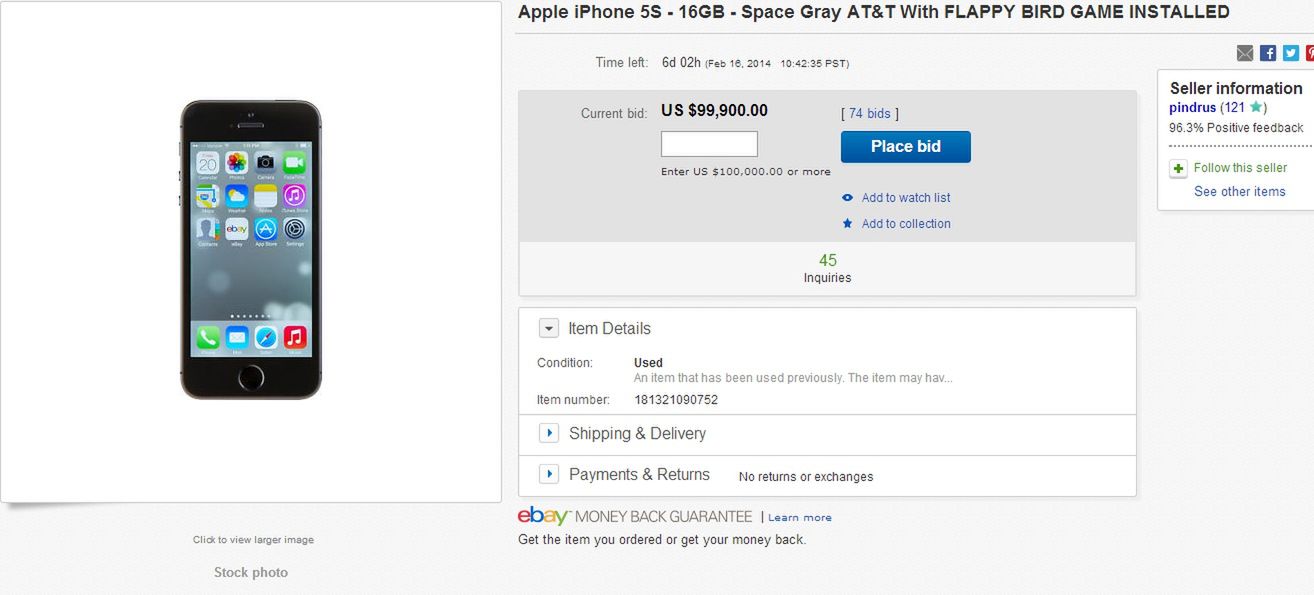Click the eBay logo in Money Back Guarantee
Screen dimensions: 1314x595
pos(543,516)
